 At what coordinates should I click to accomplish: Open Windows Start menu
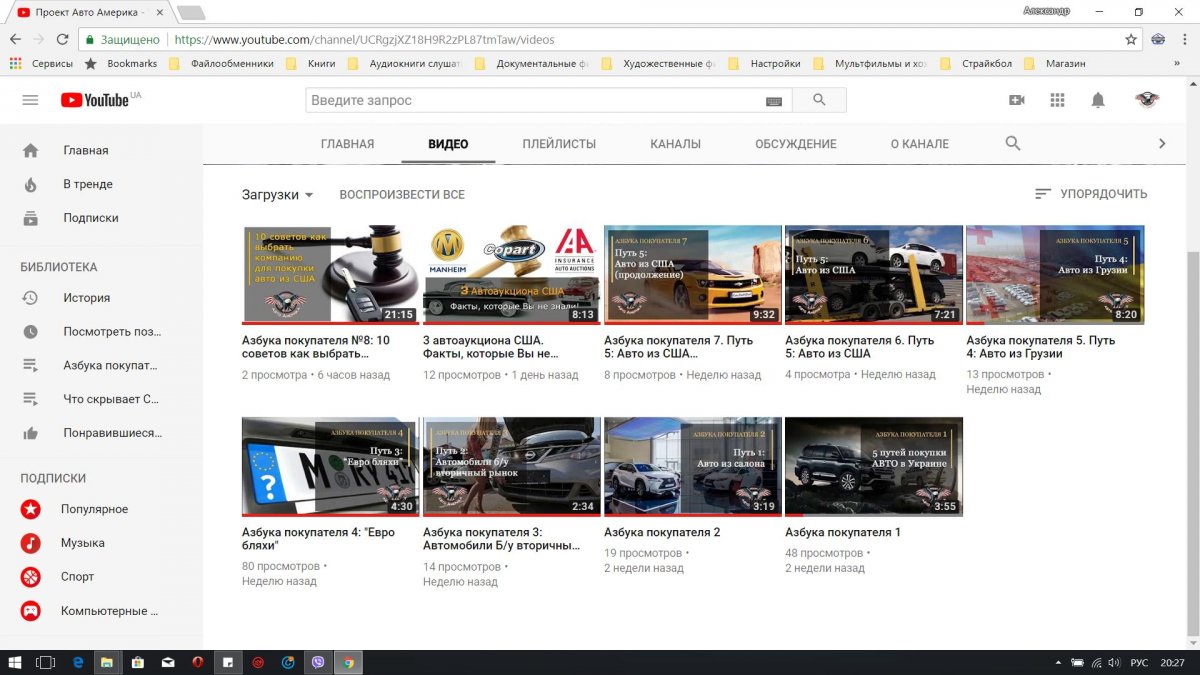pos(14,662)
